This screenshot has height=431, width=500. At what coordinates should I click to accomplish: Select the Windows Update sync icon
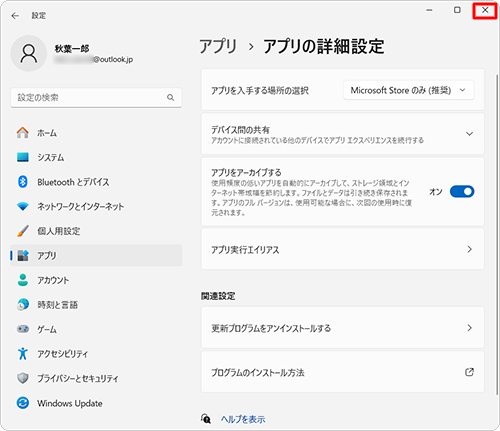[23, 403]
